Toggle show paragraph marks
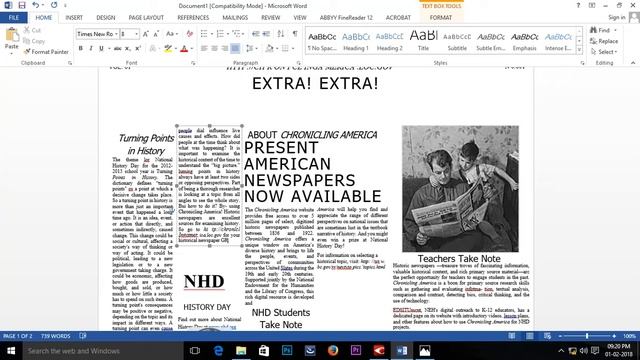The image size is (640, 360). pyautogui.click(x=295, y=34)
